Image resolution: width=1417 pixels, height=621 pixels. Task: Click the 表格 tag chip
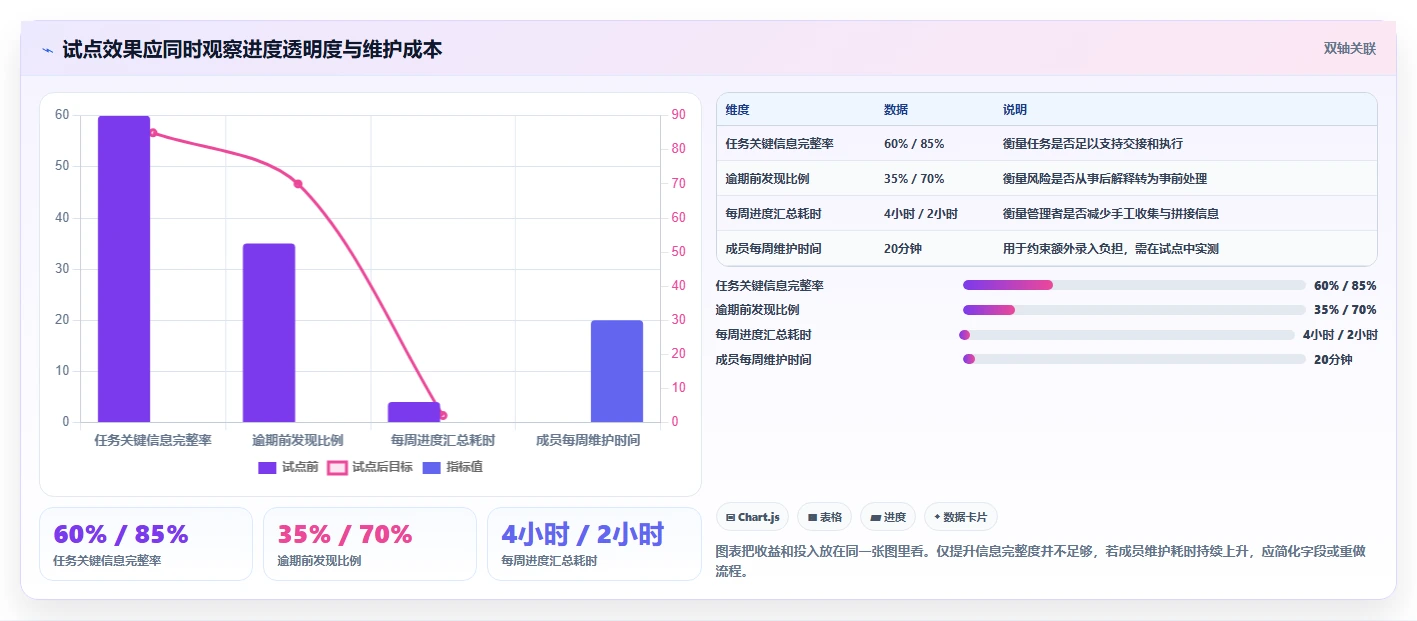pyautogui.click(x=824, y=517)
